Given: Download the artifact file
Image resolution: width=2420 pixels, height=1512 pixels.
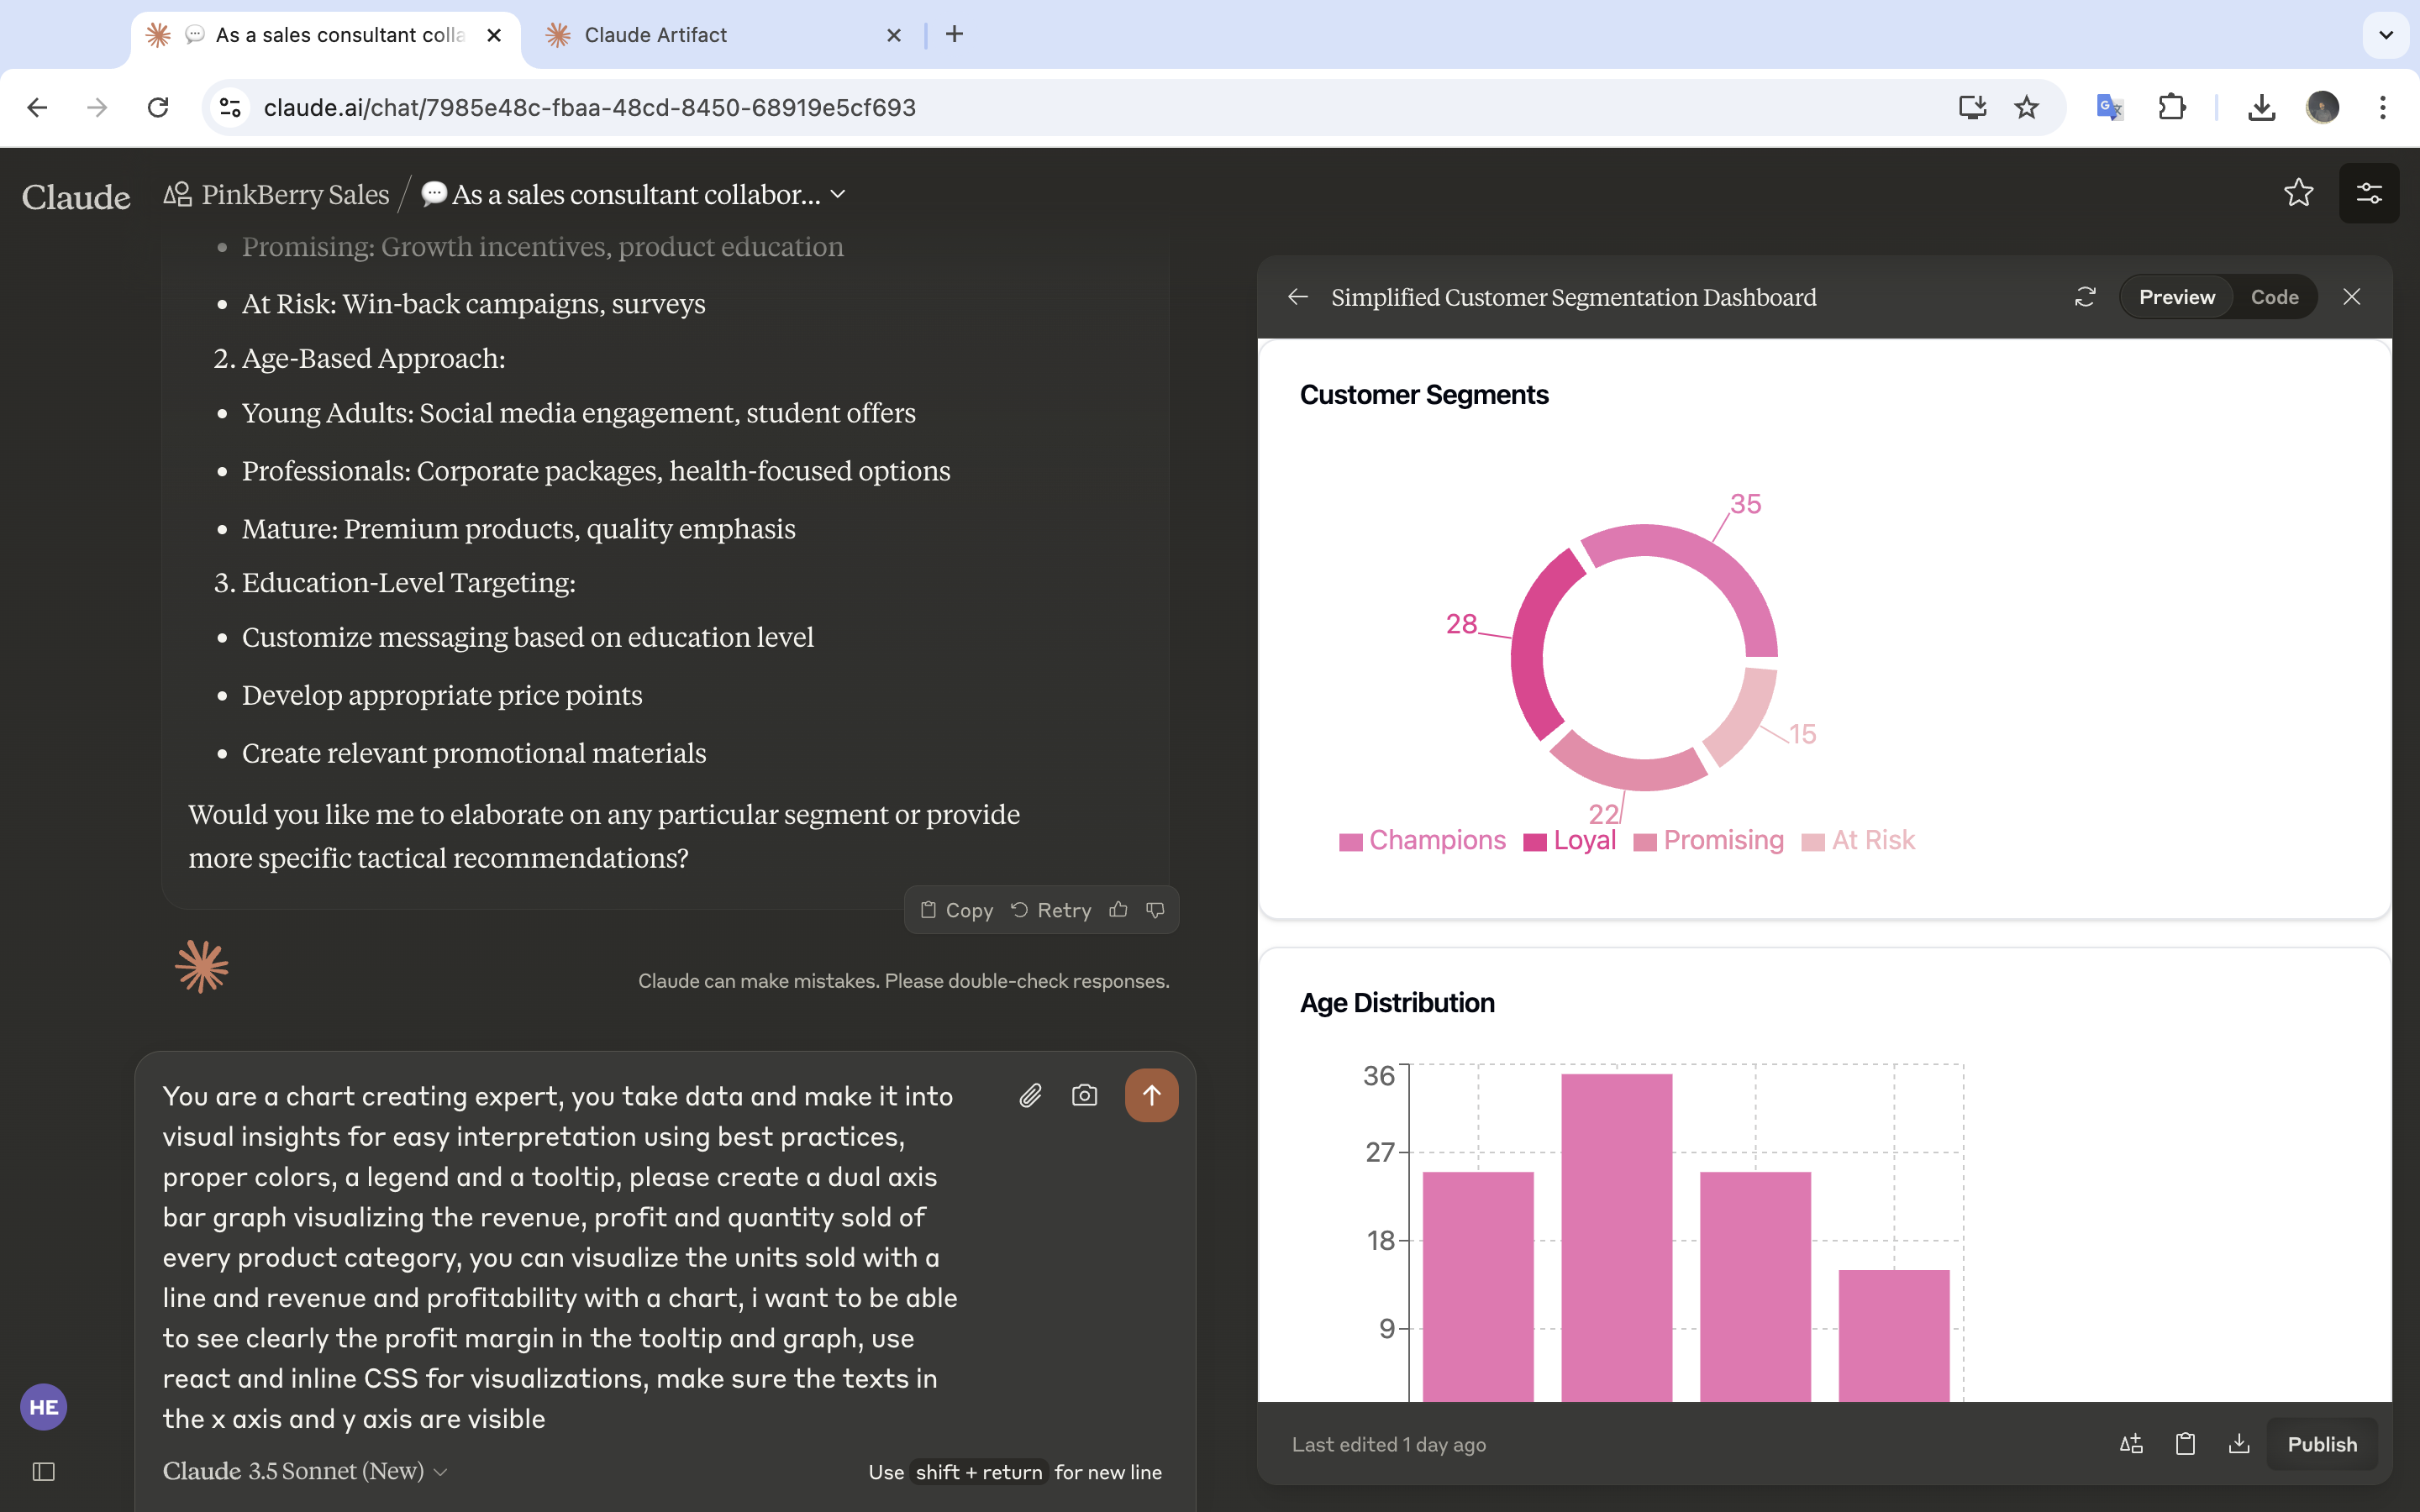Looking at the screenshot, I should [2239, 1443].
